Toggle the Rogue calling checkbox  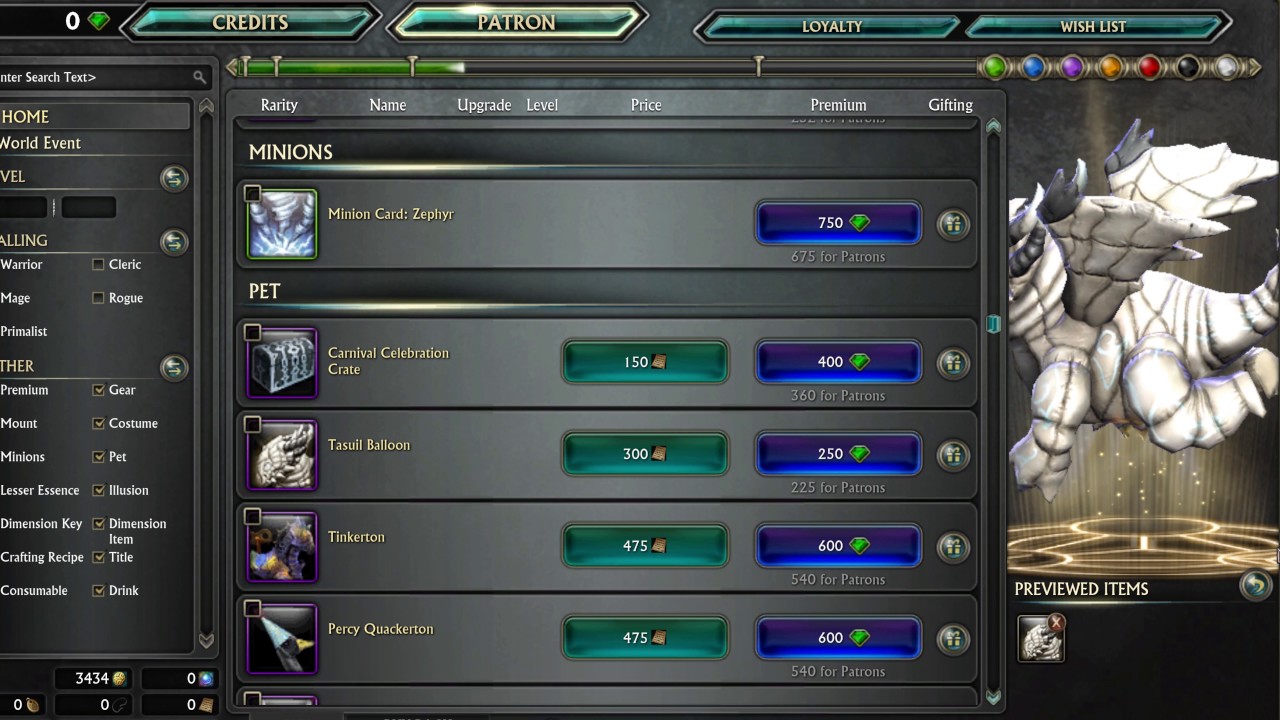point(98,298)
